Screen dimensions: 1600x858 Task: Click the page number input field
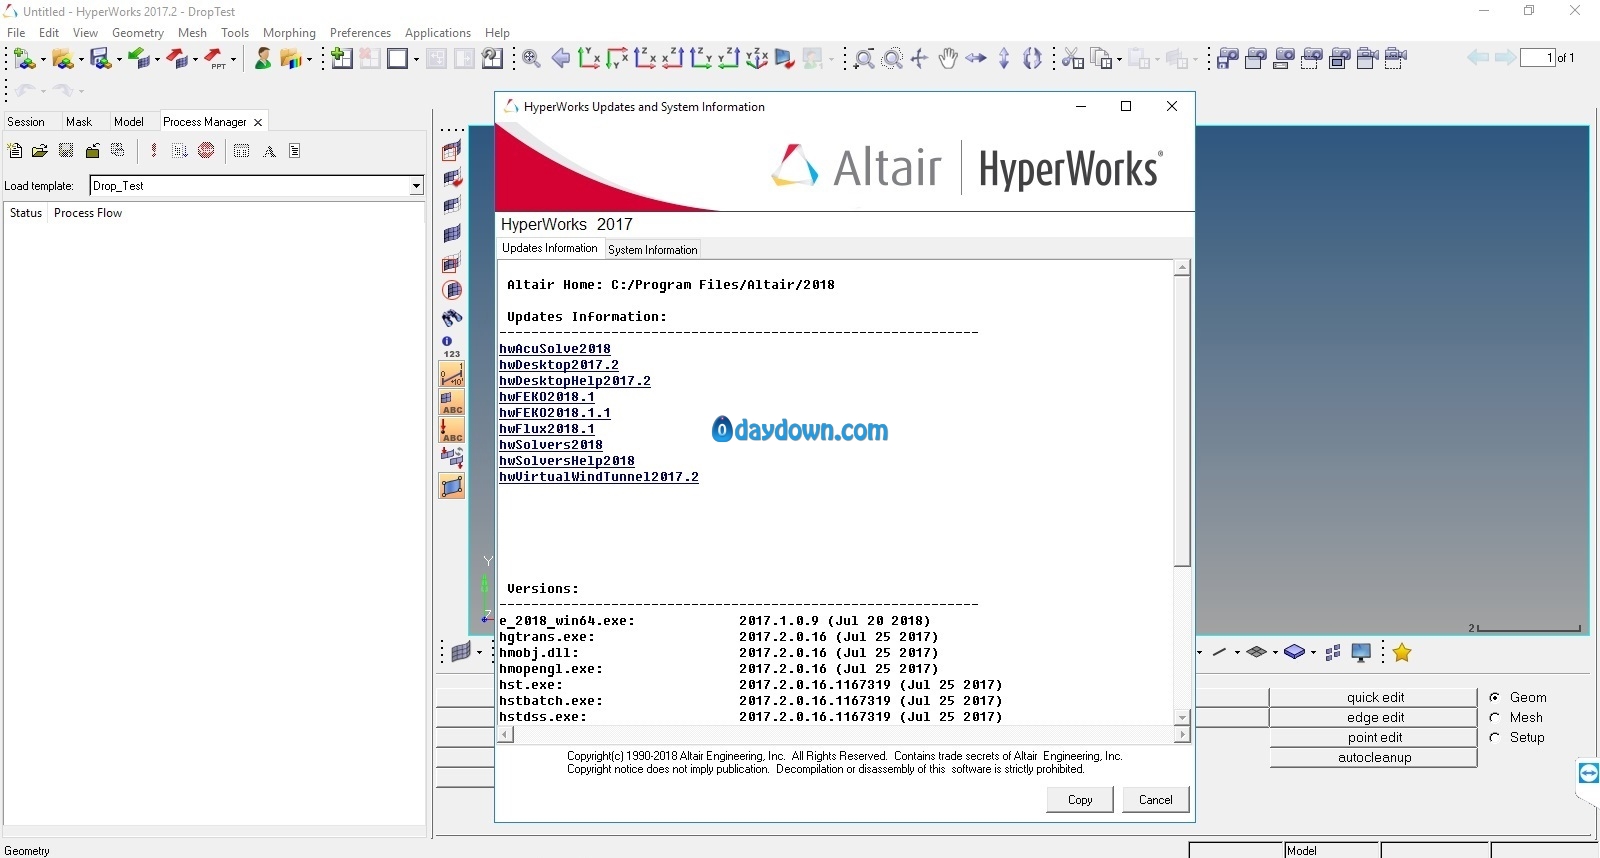(1537, 58)
